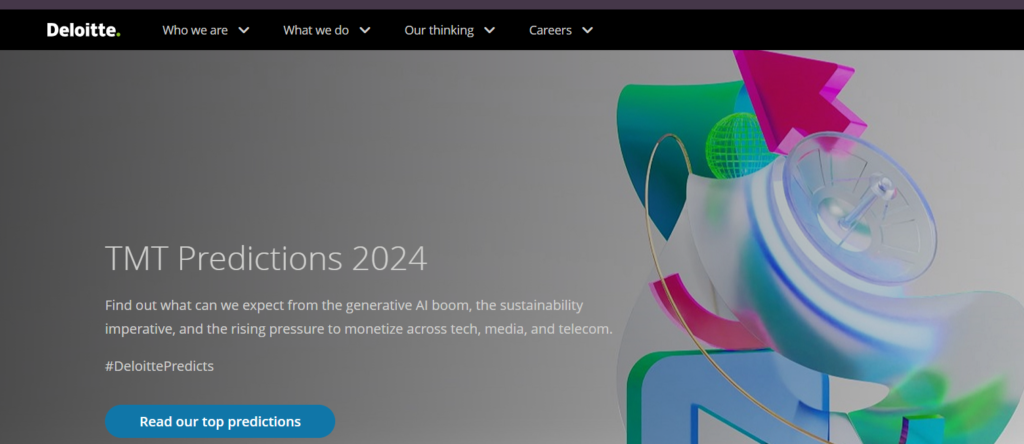Open the Our thinking menu
1024x444 pixels.
coord(439,30)
